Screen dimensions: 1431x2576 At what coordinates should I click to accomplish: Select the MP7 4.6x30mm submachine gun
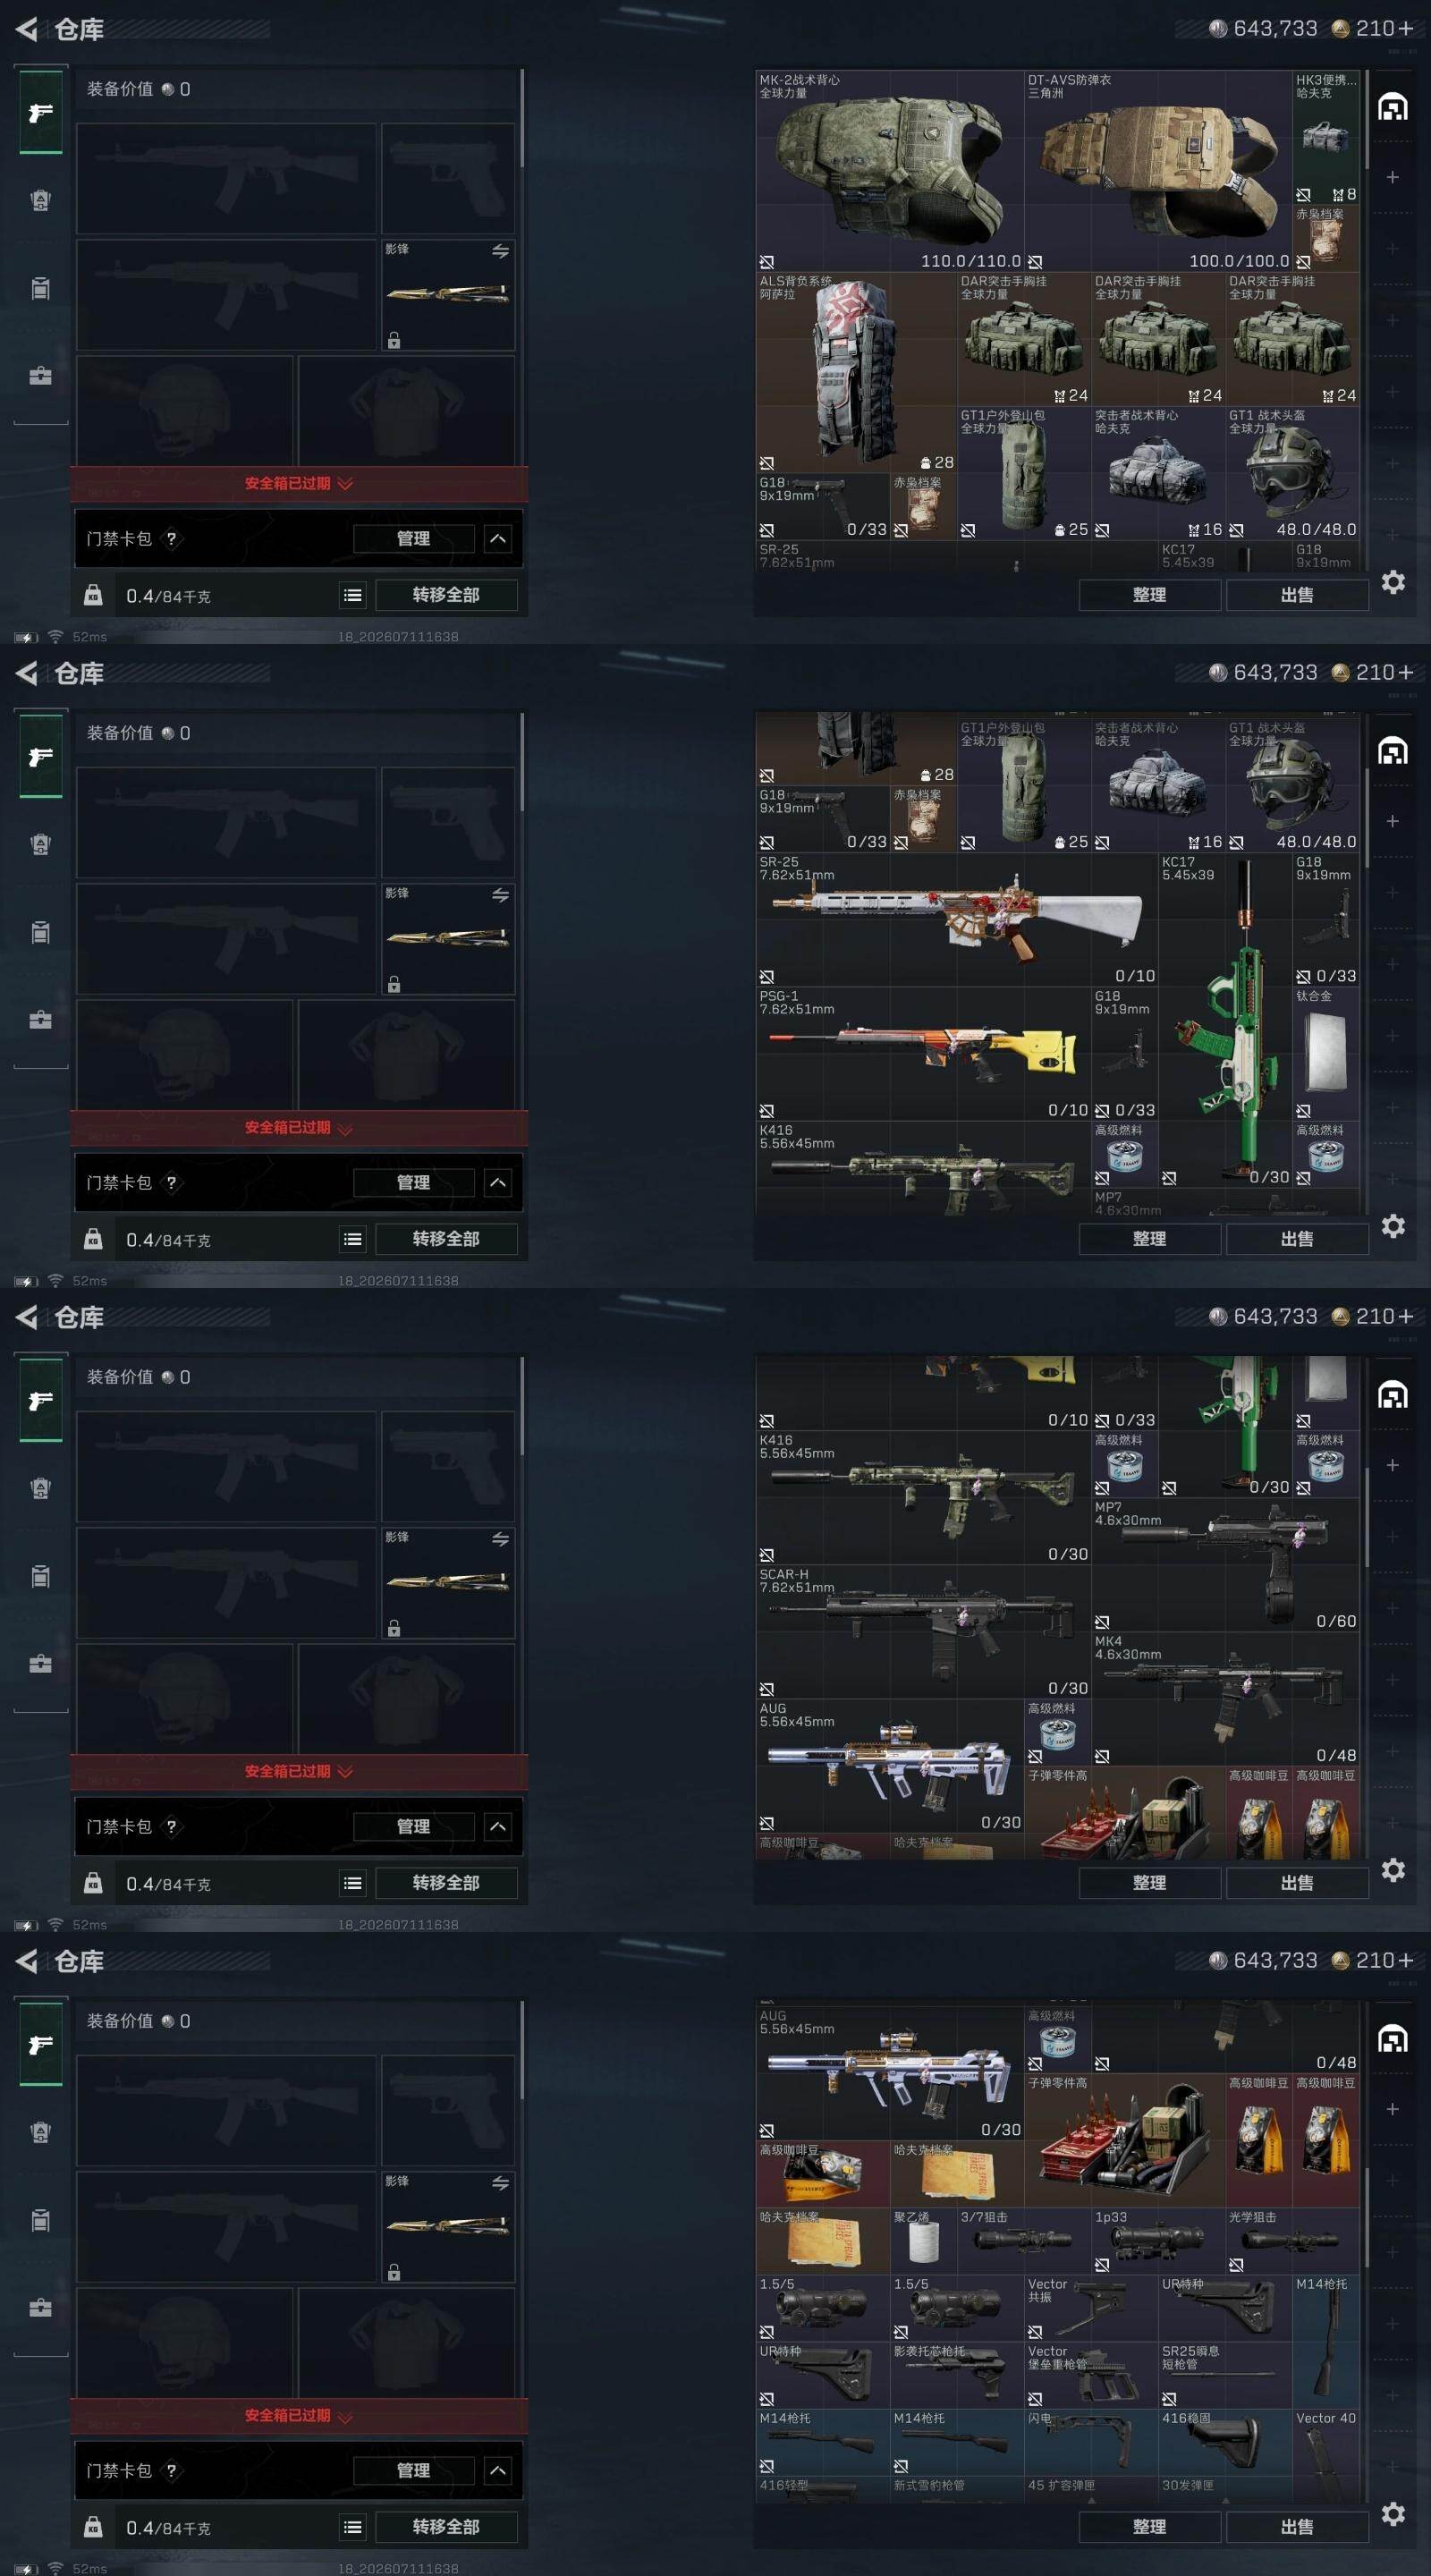[x=1226, y=1565]
